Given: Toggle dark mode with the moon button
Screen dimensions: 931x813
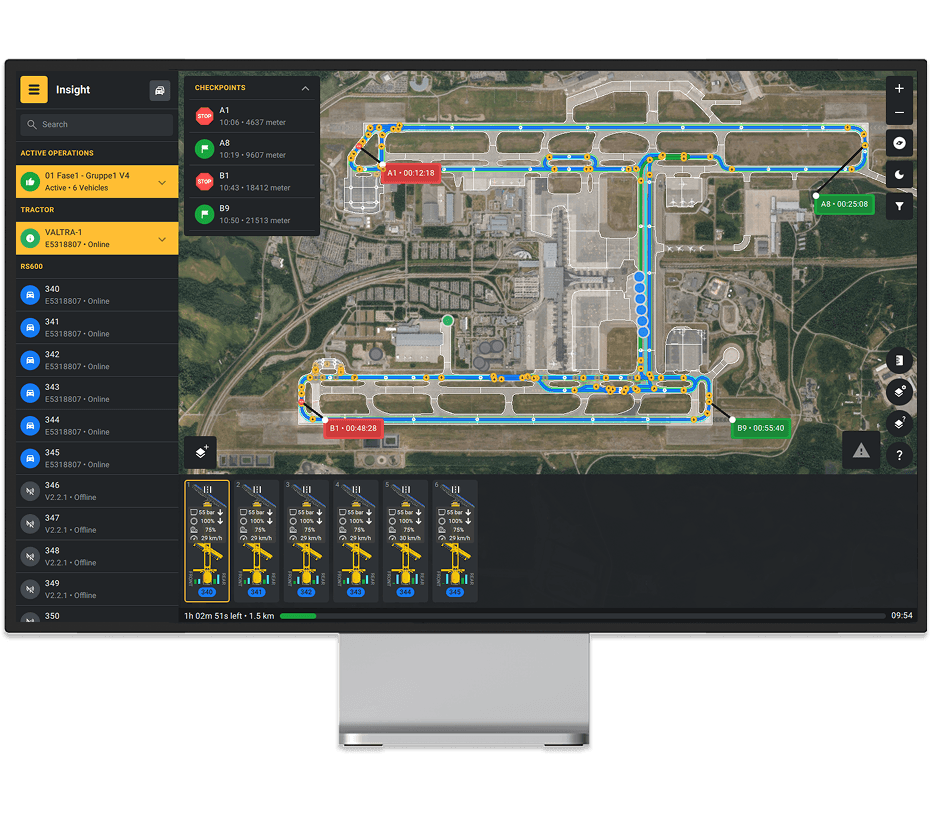Looking at the screenshot, I should pyautogui.click(x=899, y=175).
